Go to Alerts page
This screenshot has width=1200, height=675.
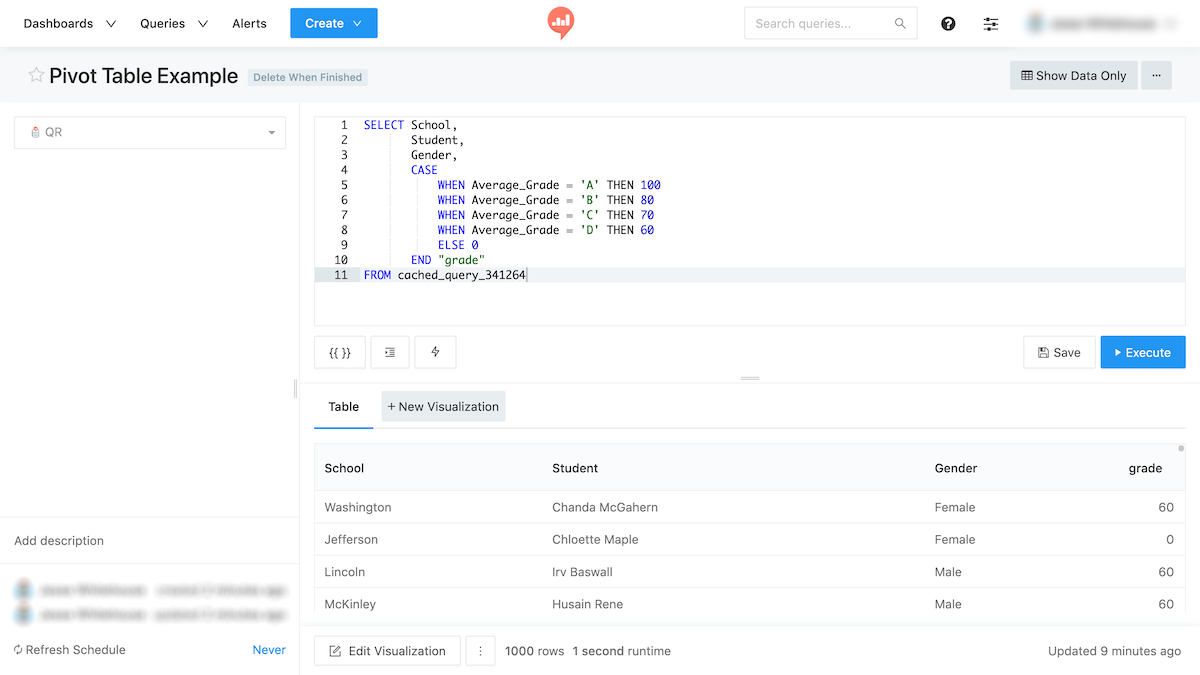tap(249, 23)
